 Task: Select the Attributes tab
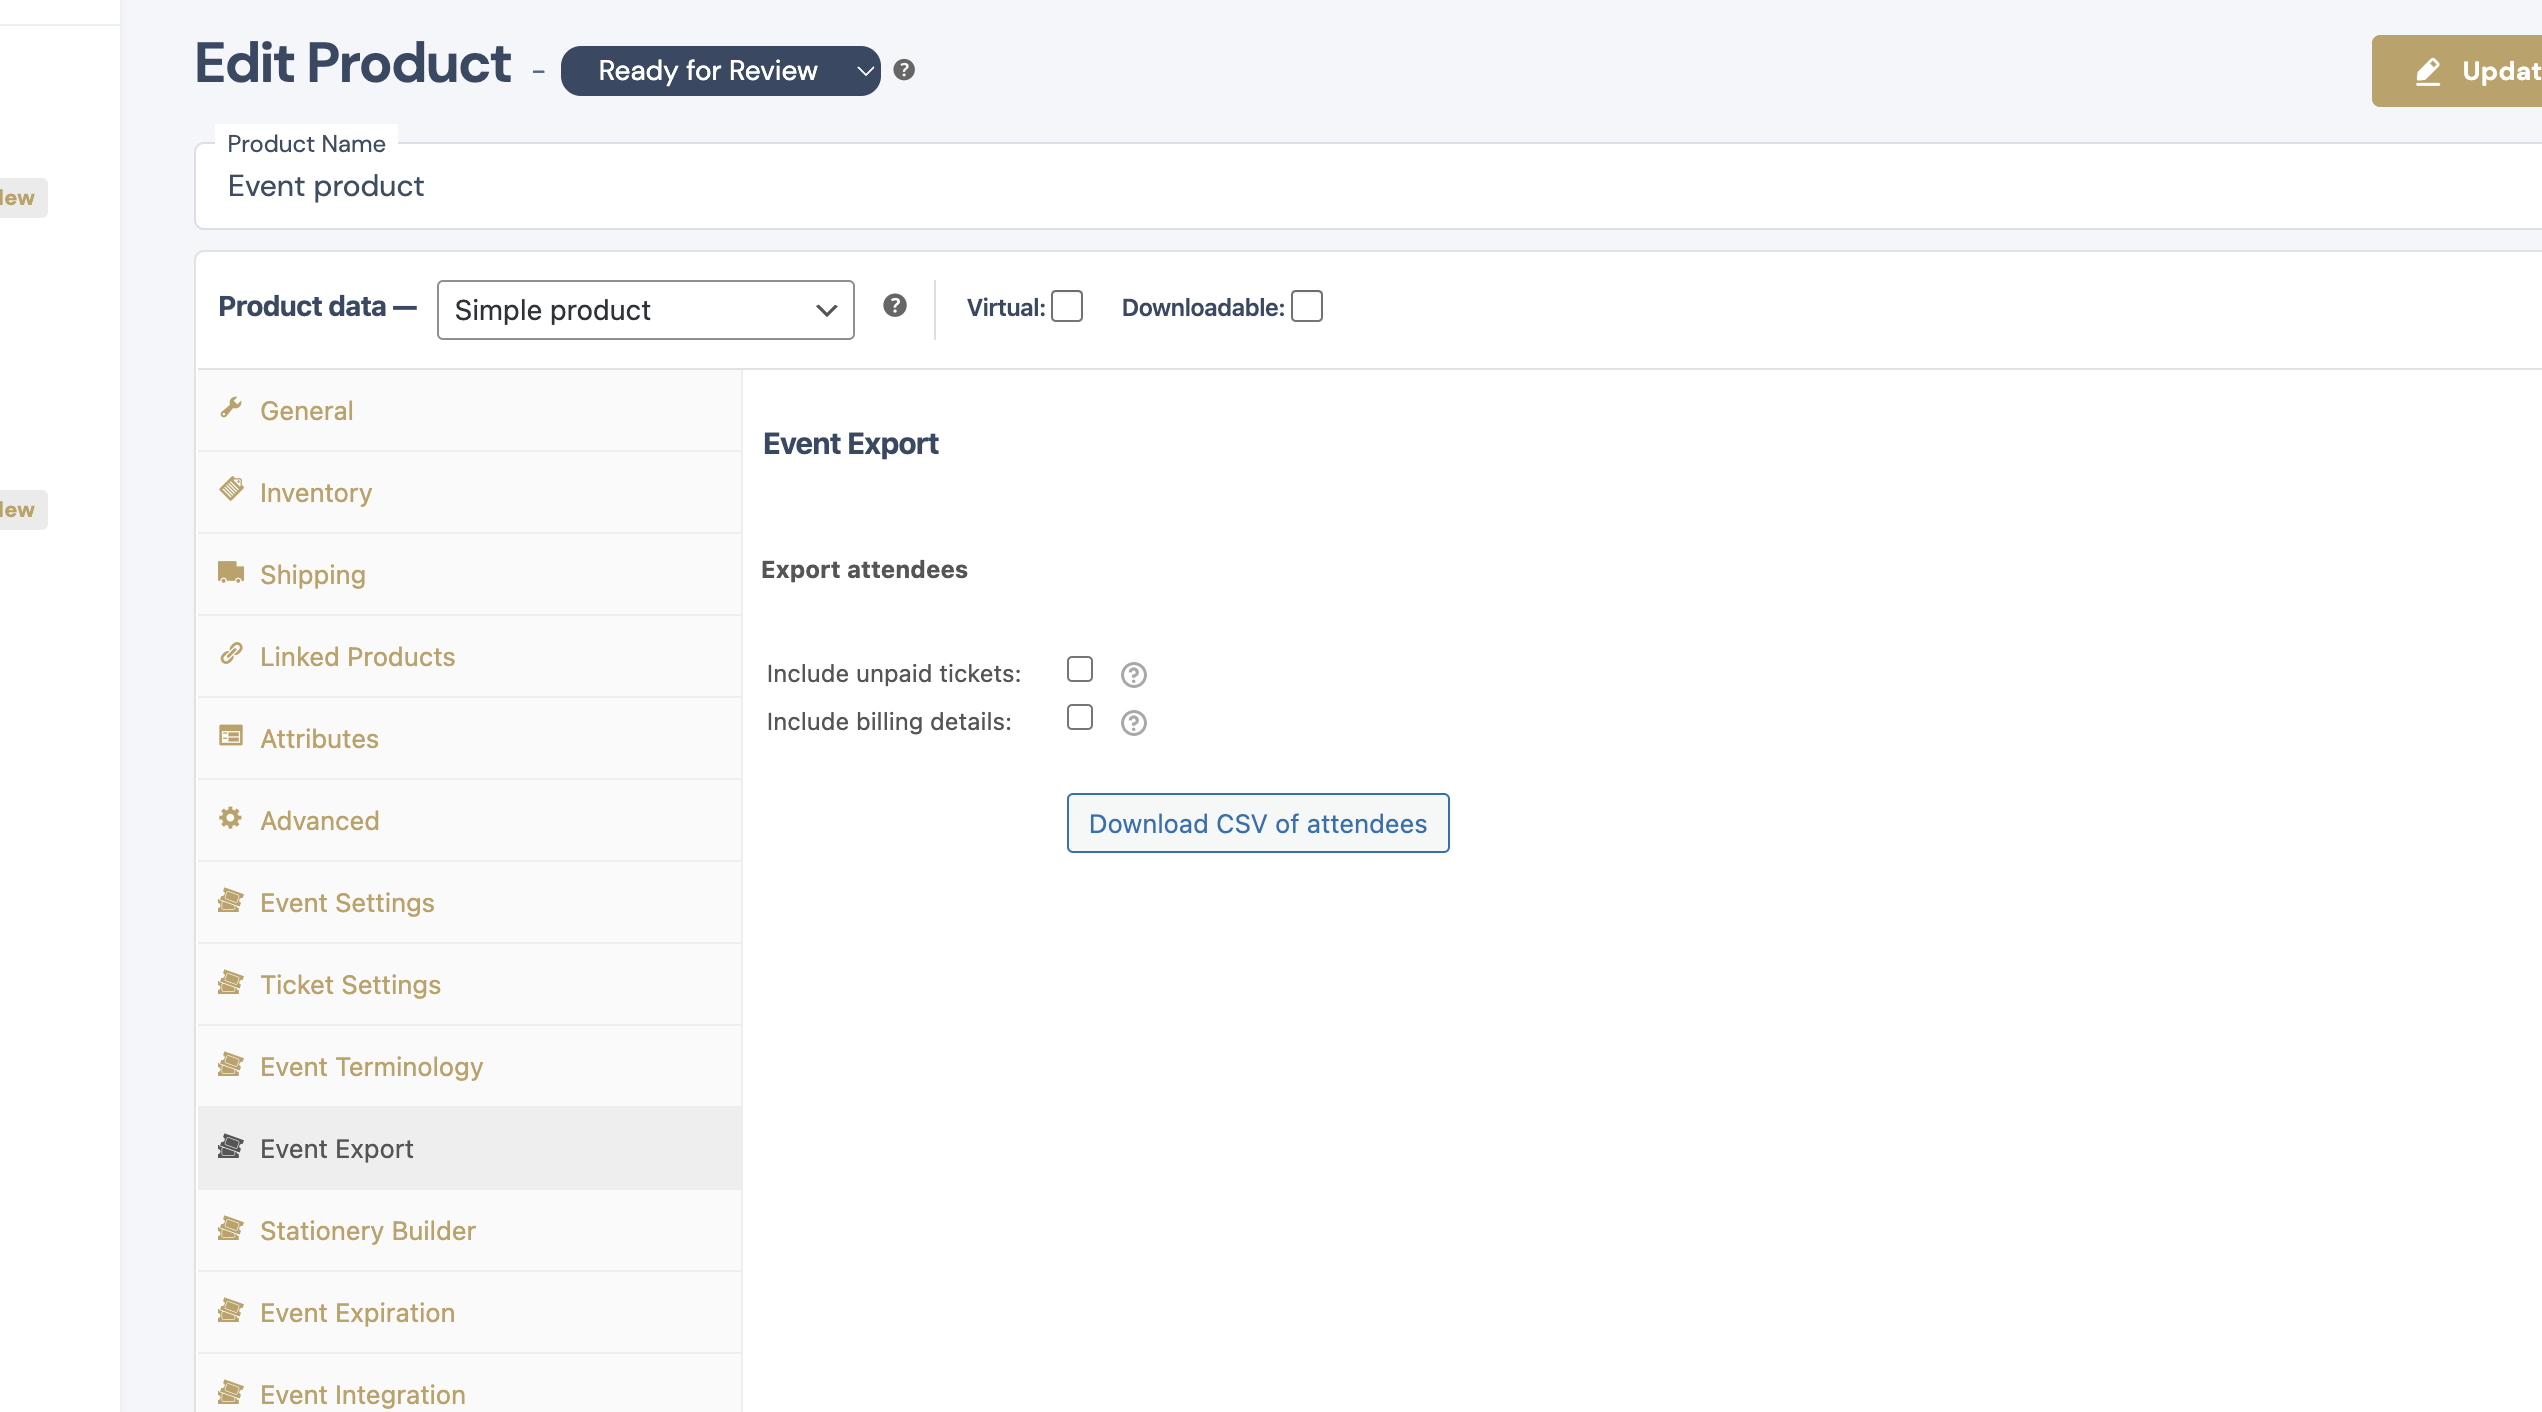tap(470, 739)
